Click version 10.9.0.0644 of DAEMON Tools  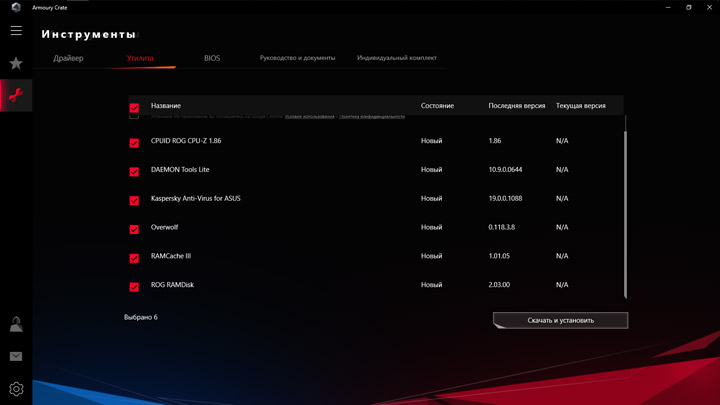tap(505, 169)
